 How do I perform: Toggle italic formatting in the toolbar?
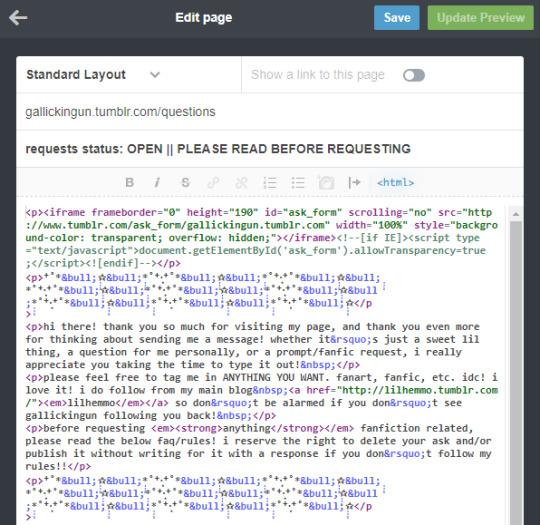(157, 182)
